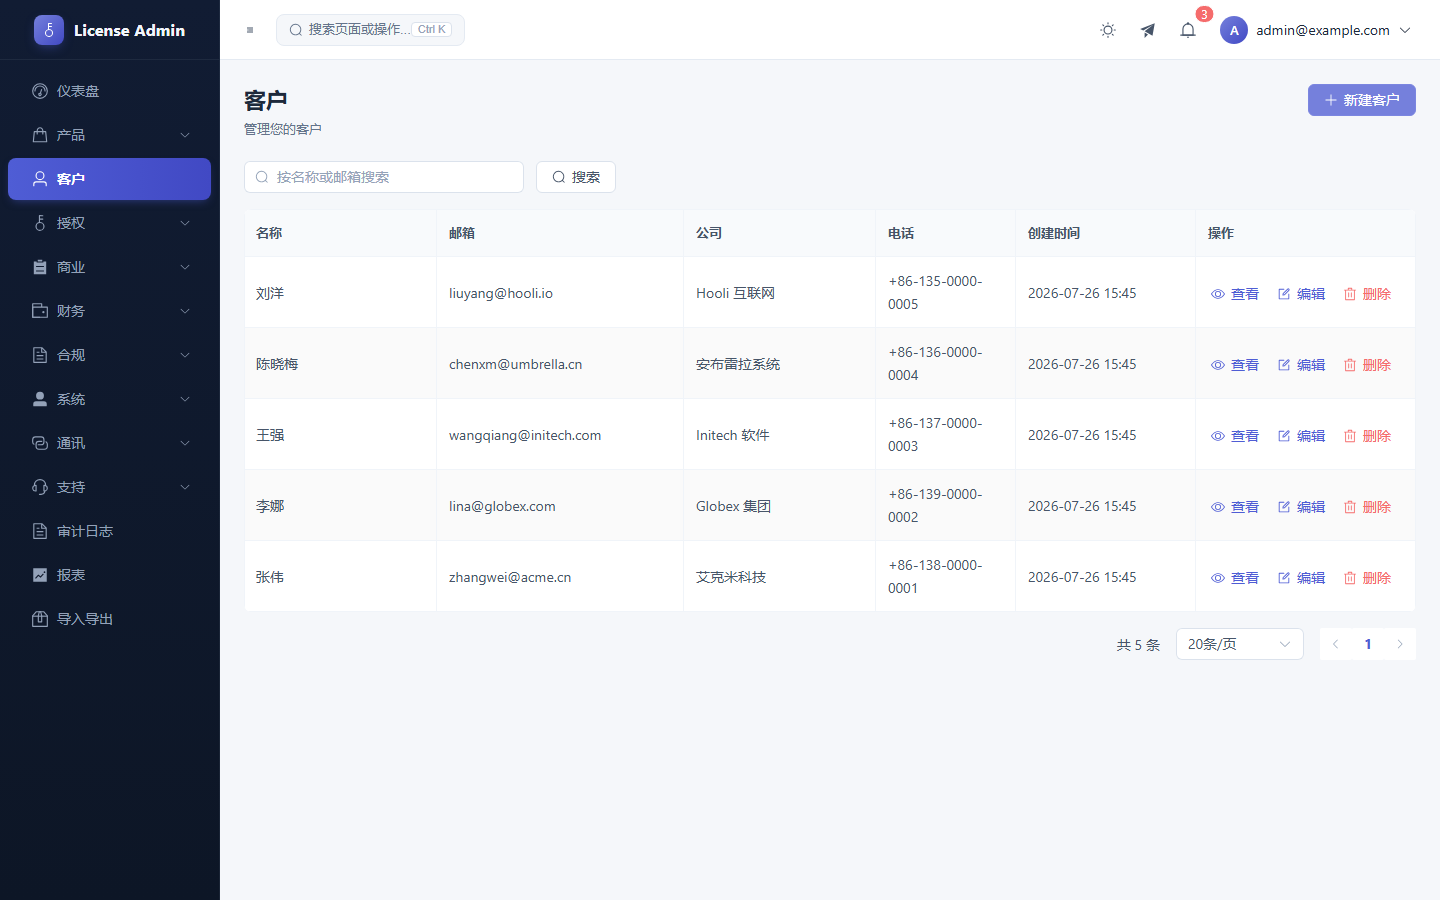The width and height of the screenshot is (1440, 900).
Task: Click the paper plane icon in header
Action: pyautogui.click(x=1148, y=30)
